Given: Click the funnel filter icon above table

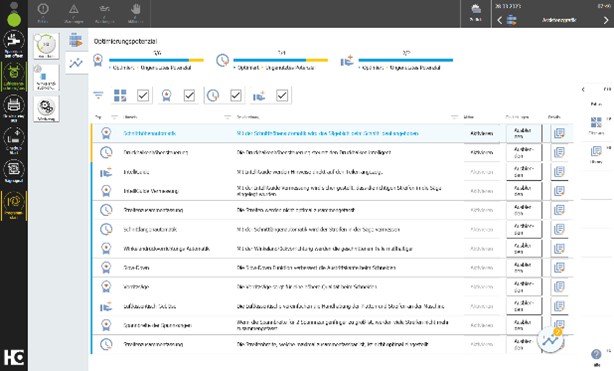Looking at the screenshot, I should click(98, 95).
